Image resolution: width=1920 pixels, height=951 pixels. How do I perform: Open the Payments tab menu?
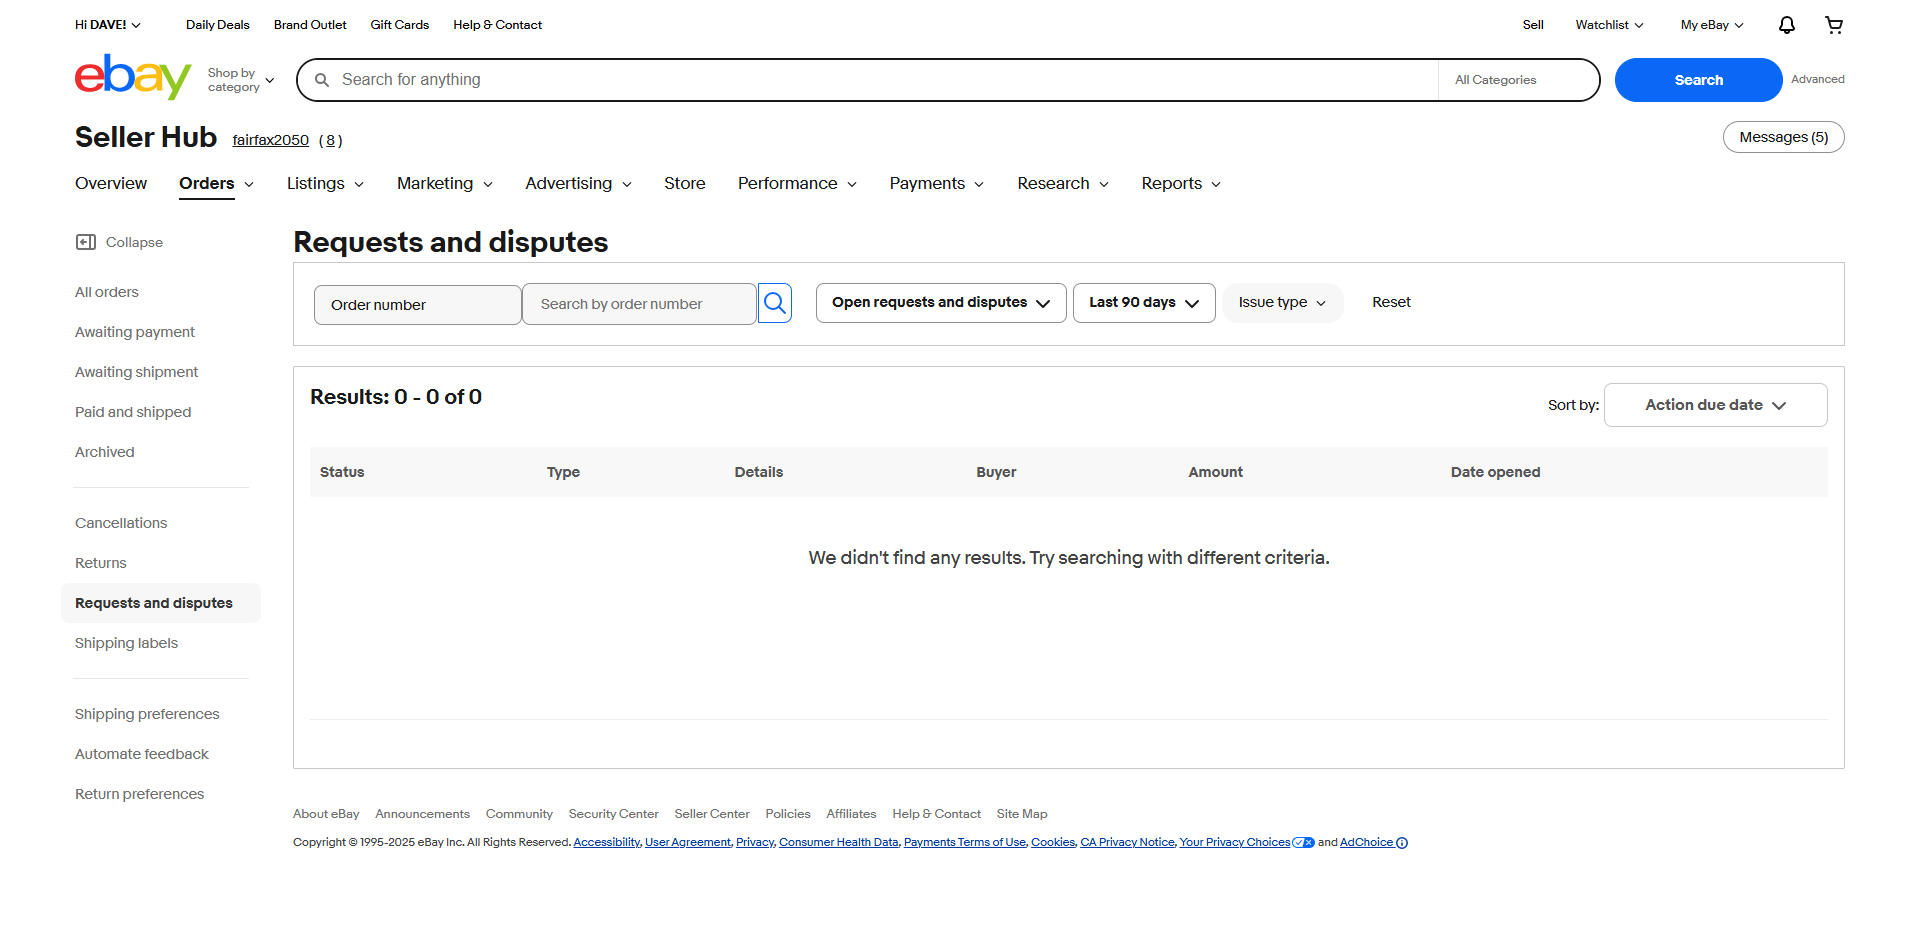(x=937, y=184)
